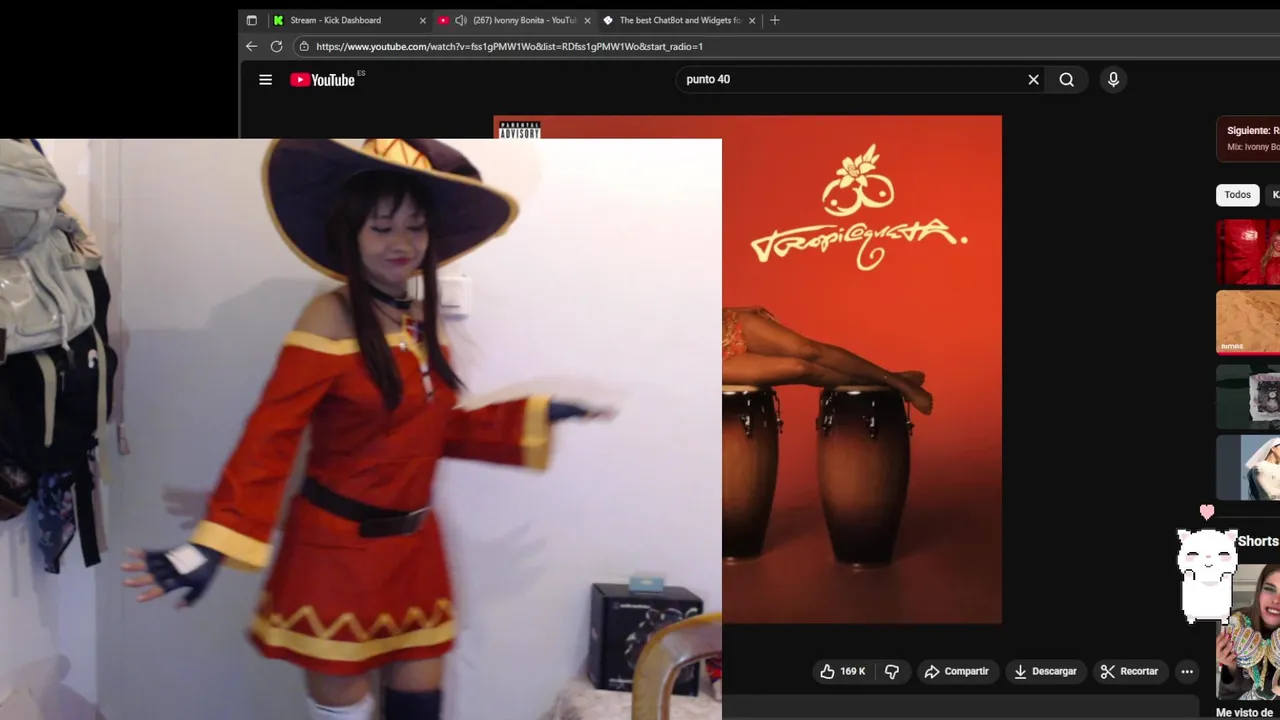Switch to Stream - Kick Dashboard tab
Viewport: 1280px width, 720px height.
(x=349, y=20)
